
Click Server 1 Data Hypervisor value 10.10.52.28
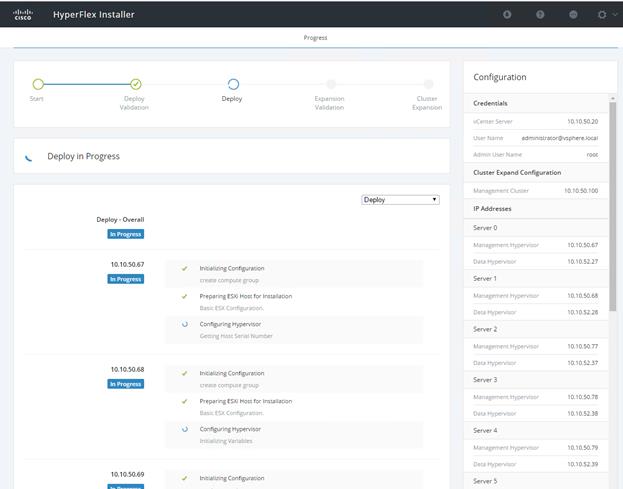(x=582, y=312)
